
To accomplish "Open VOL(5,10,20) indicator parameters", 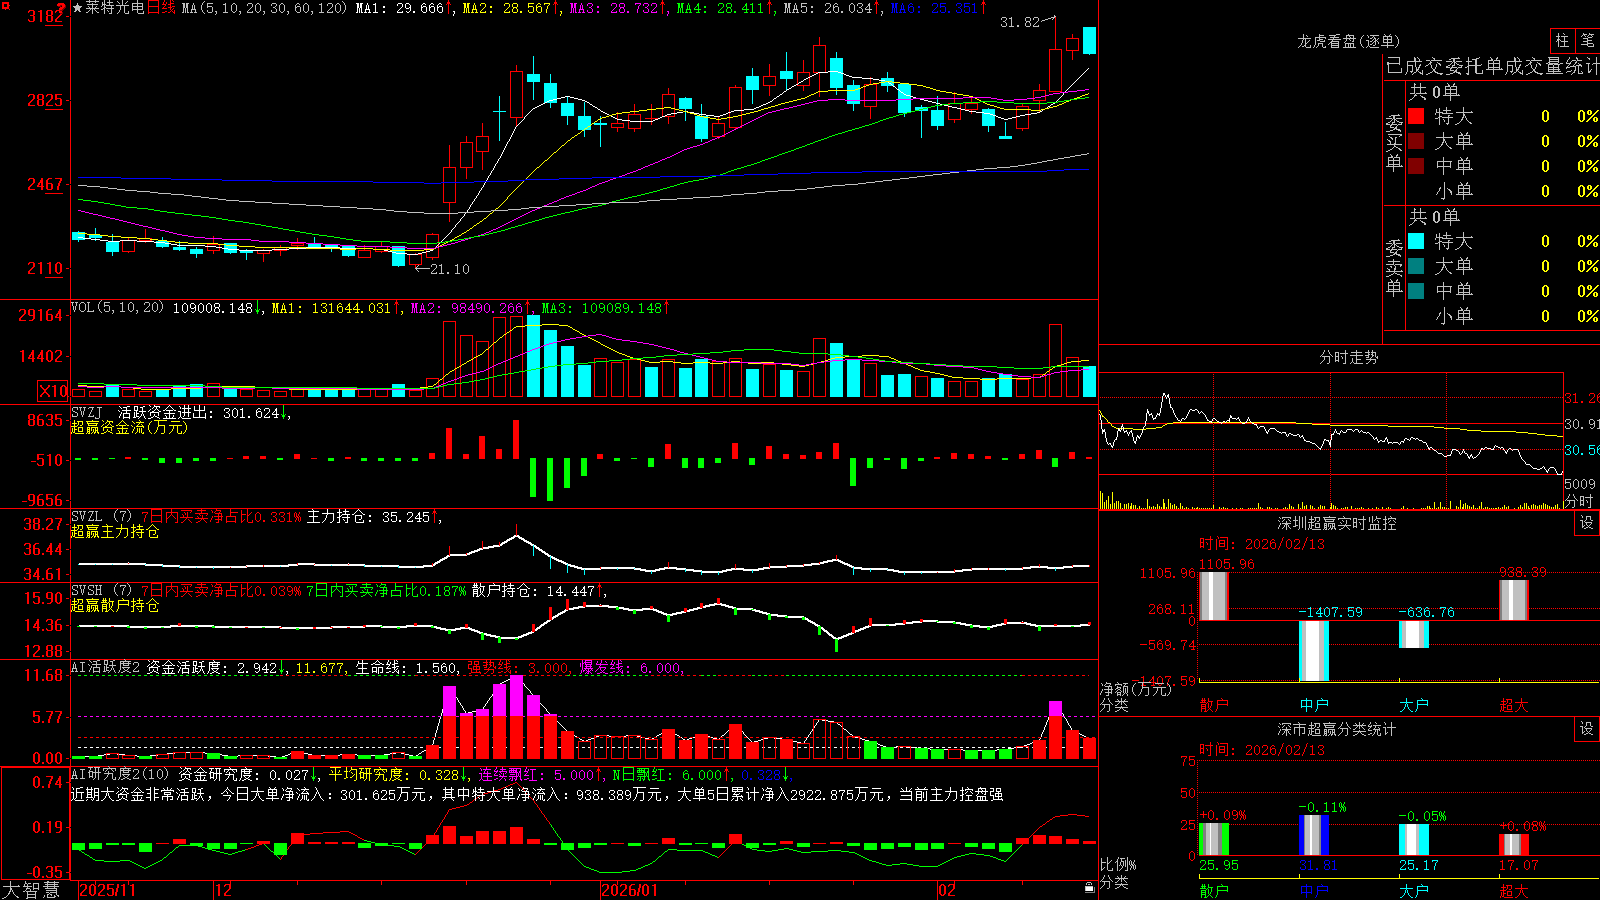I will (117, 308).
